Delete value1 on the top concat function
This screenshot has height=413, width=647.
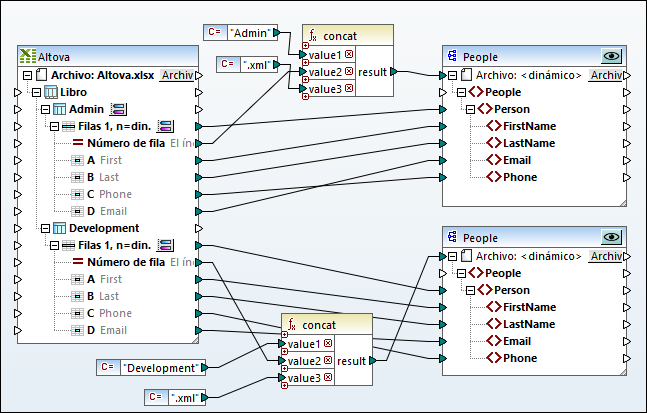(x=348, y=55)
